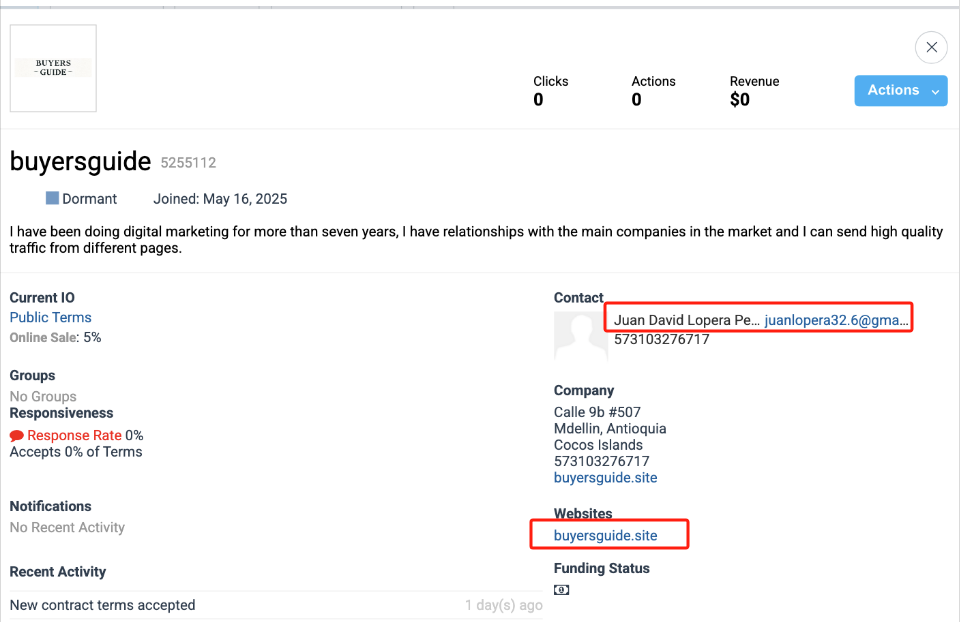
Task: Open buyersguide.site link in Company address
Action: point(605,477)
